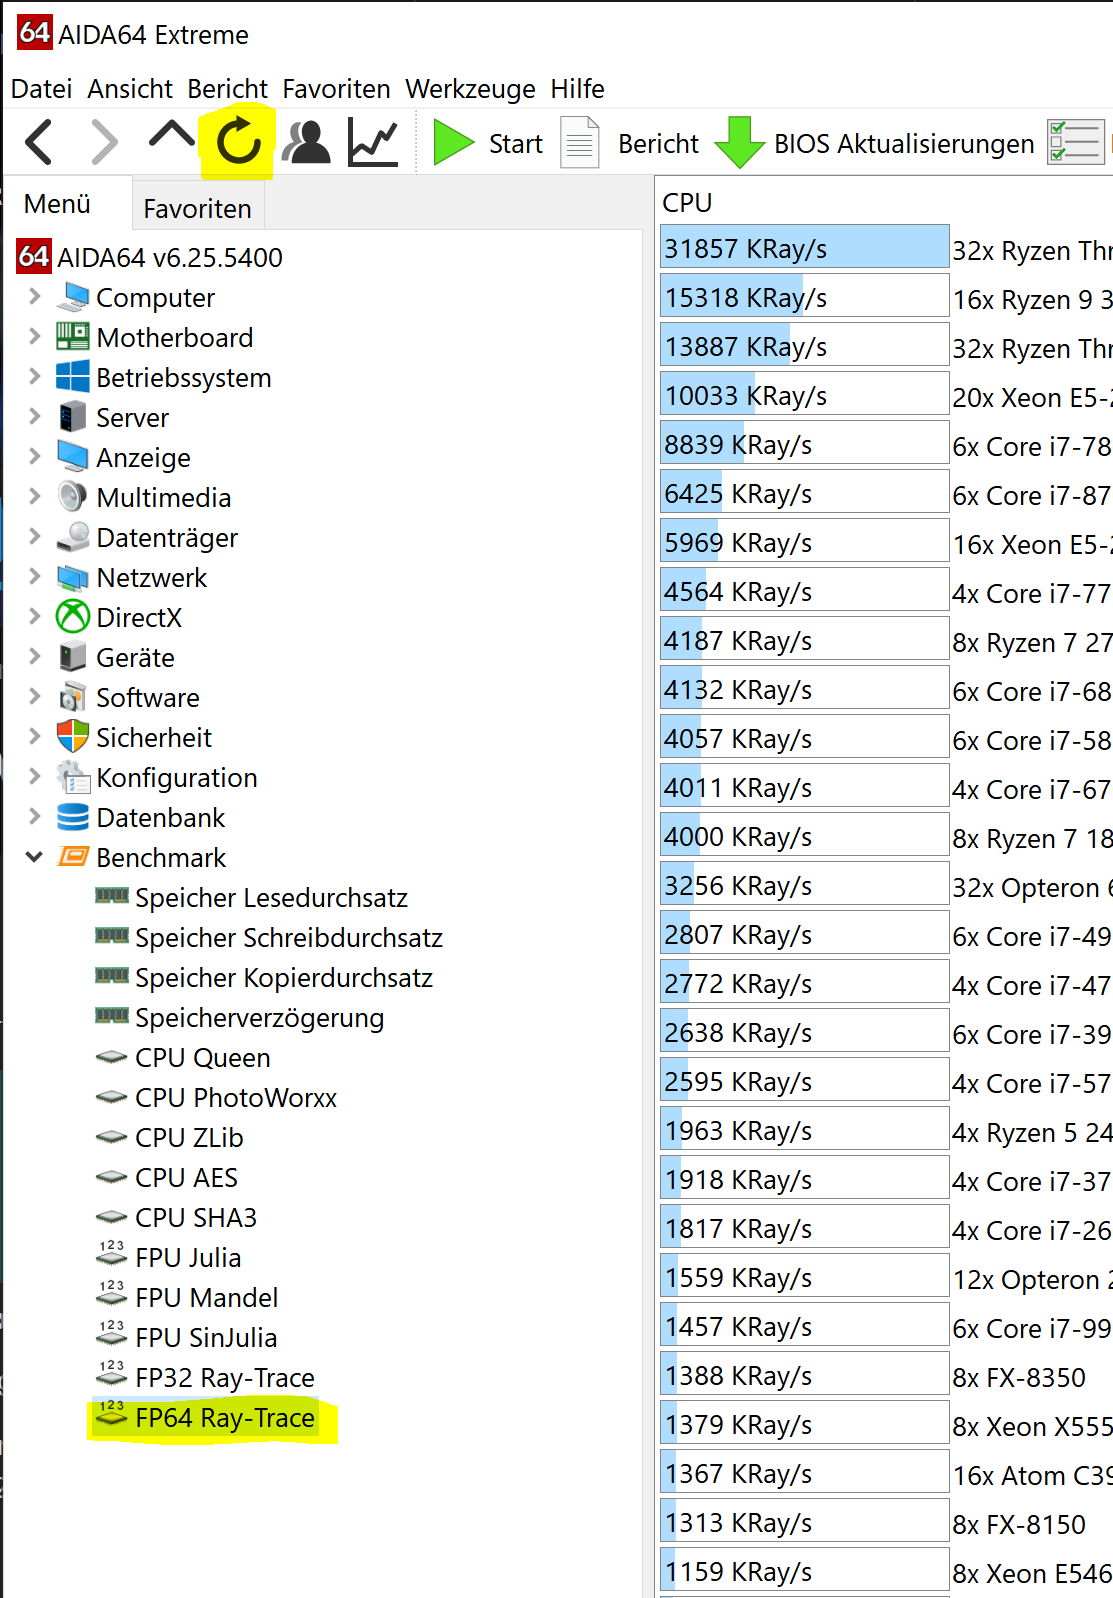Switch to the Favoriten tab in left panel
The width and height of the screenshot is (1113, 1598).
pyautogui.click(x=198, y=208)
